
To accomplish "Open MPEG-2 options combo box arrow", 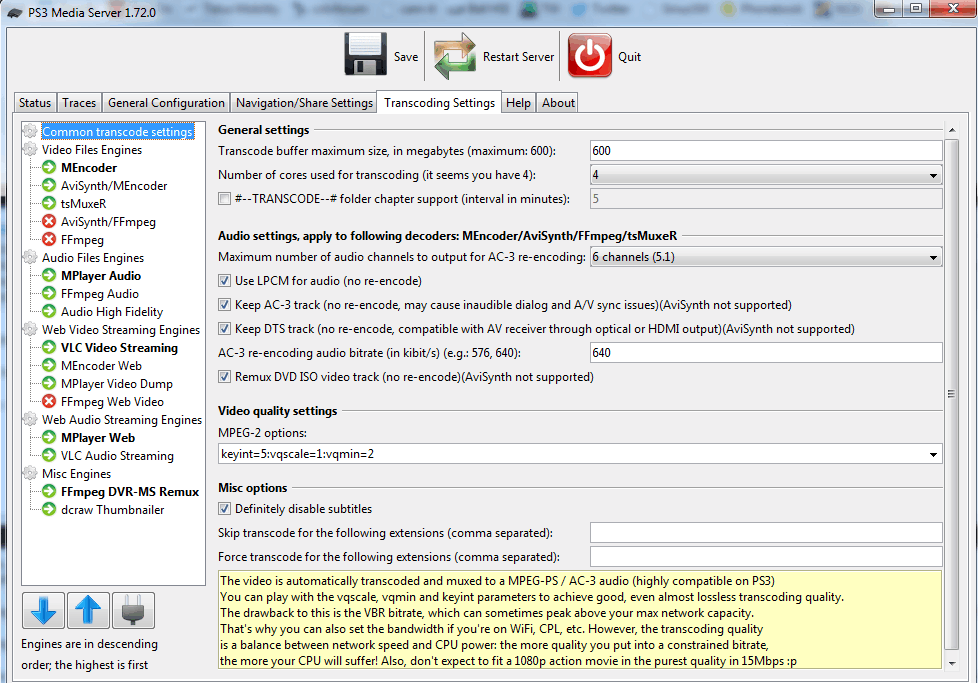I will (x=933, y=454).
